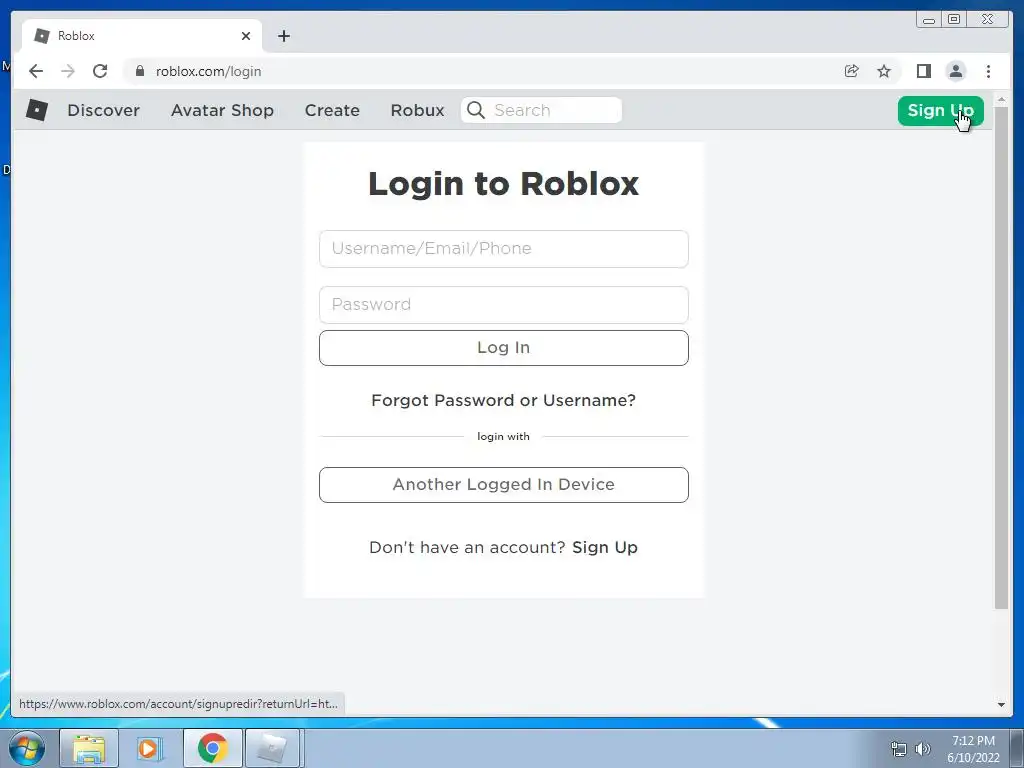Close the Roblox tab
1024x768 pixels.
[246, 36]
